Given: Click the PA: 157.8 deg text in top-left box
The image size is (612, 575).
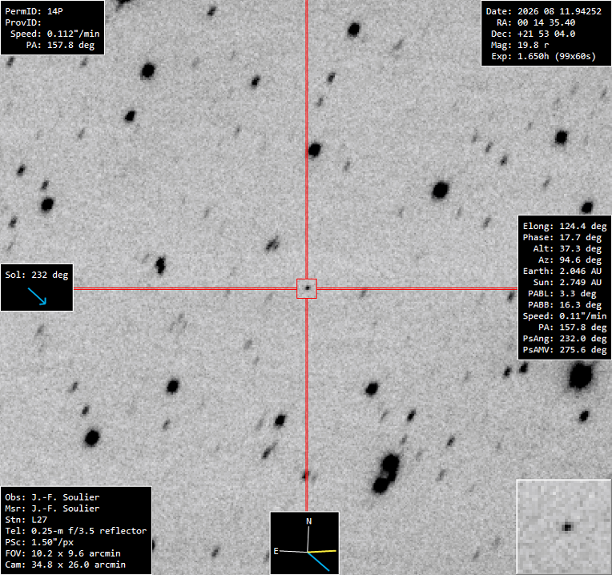Looking at the screenshot, I should 60,45.
